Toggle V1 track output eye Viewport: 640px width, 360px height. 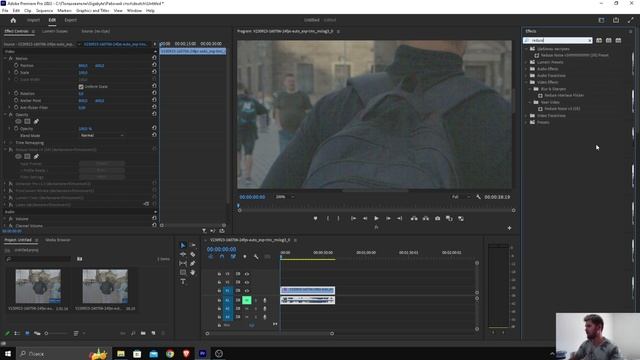click(247, 291)
